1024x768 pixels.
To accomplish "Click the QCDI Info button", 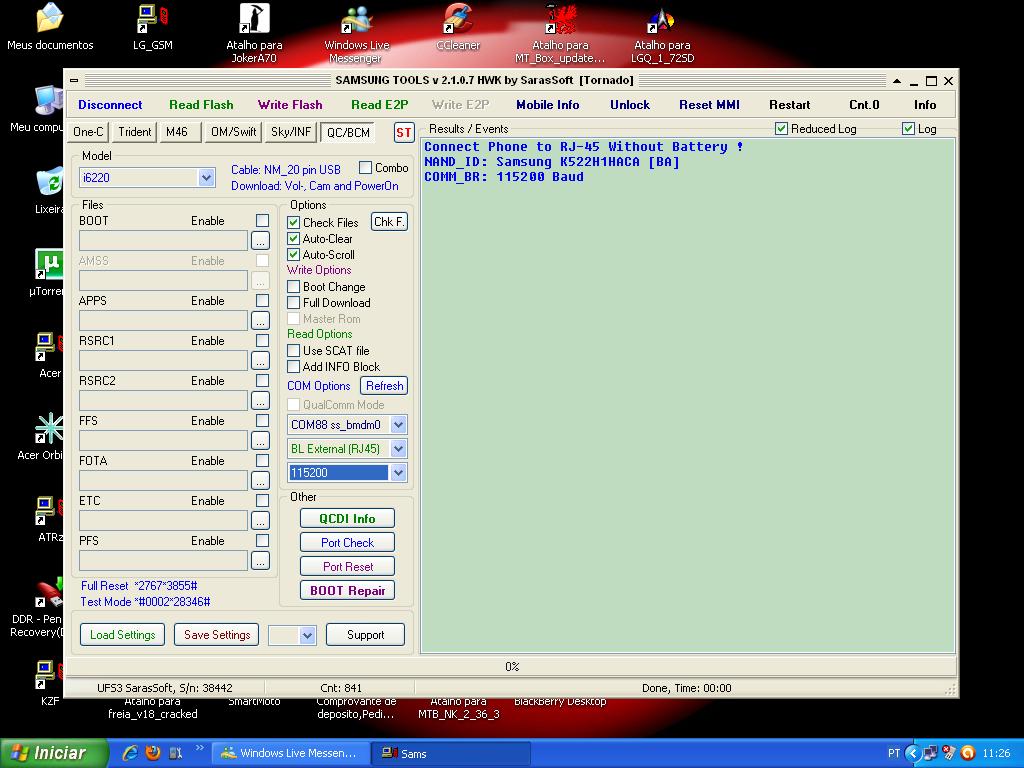I will coord(347,519).
